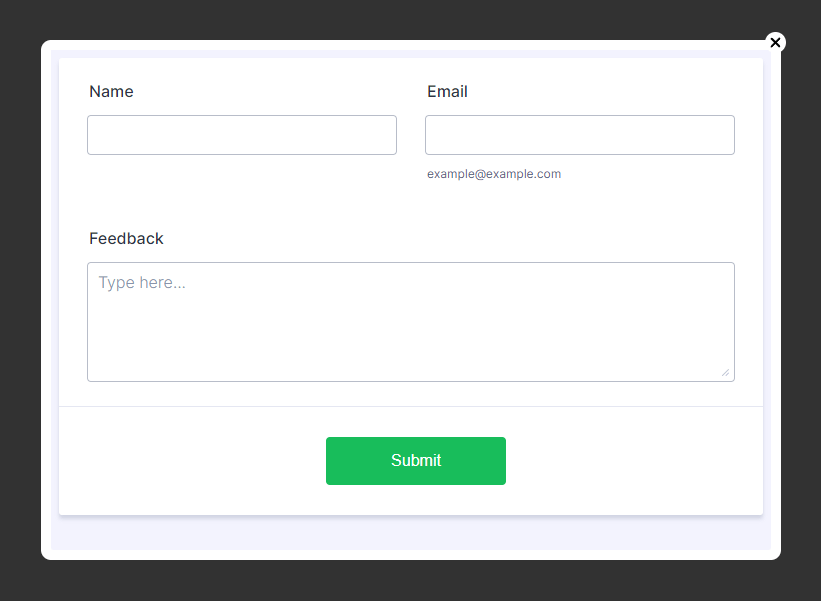Click the corner grip of the Feedback box

point(725,373)
